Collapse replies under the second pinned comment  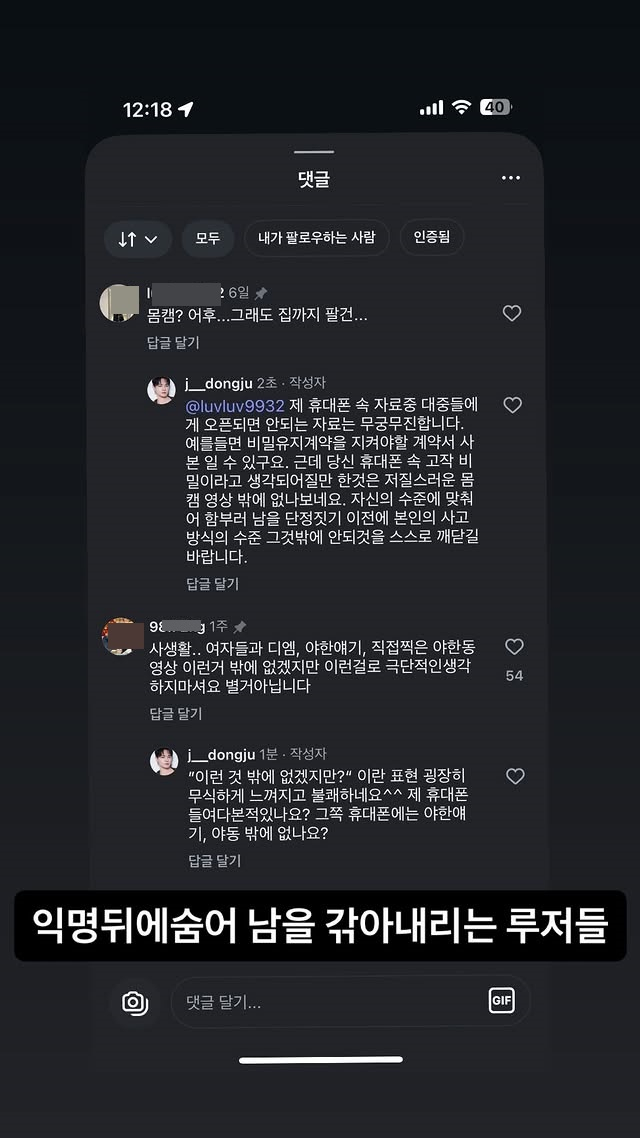click(175, 714)
